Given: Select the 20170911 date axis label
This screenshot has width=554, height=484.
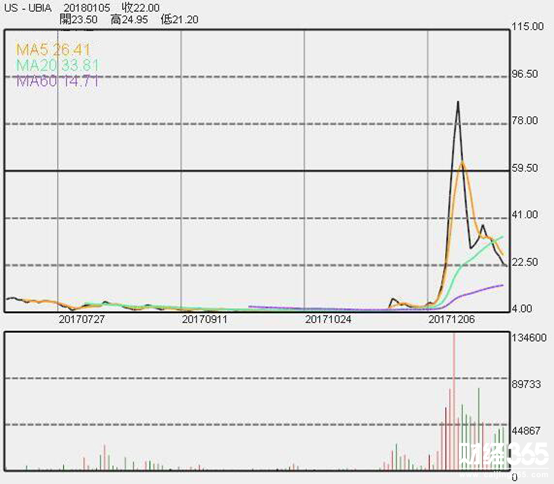Looking at the screenshot, I should [x=205, y=319].
